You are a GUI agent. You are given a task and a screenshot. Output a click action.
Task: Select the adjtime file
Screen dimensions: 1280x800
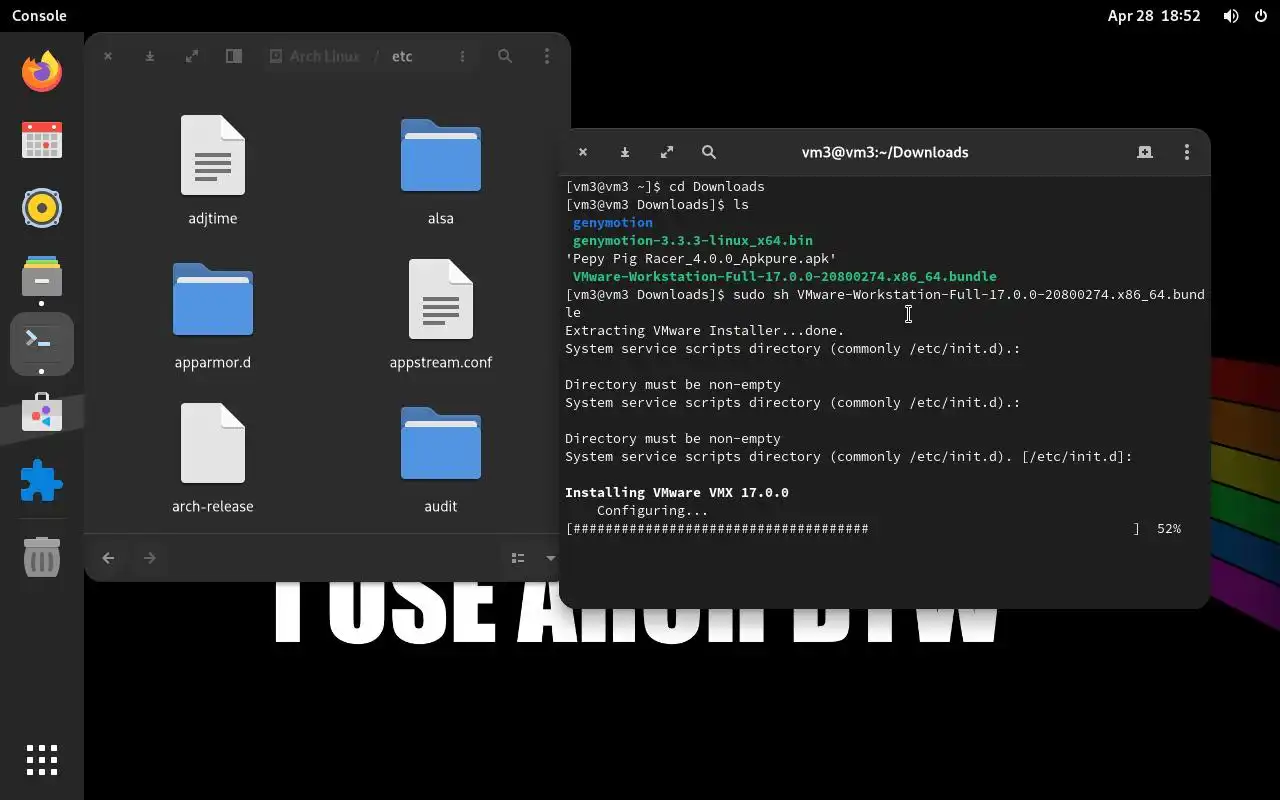point(213,170)
